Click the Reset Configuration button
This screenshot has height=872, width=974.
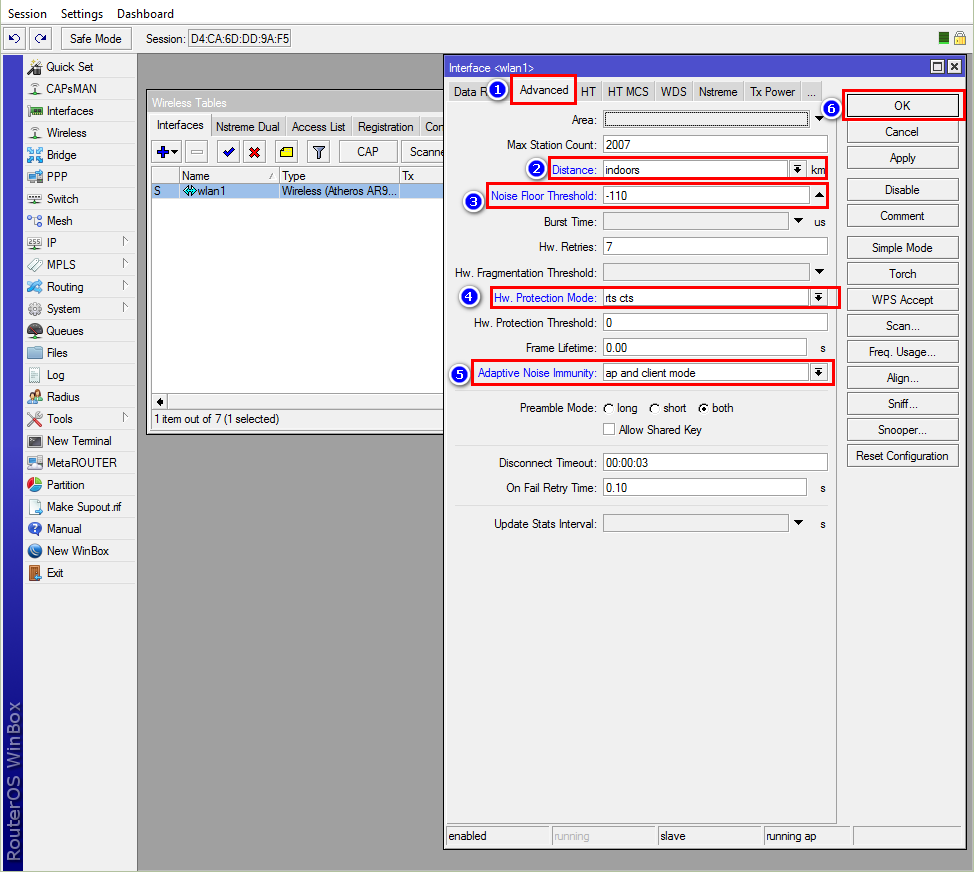[903, 456]
